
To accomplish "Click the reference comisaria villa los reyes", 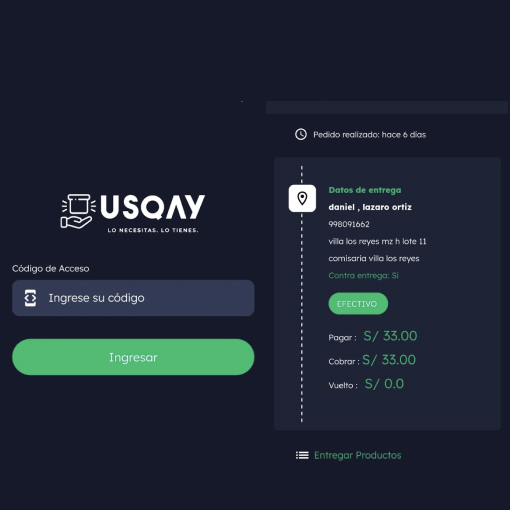I will click(374, 258).
